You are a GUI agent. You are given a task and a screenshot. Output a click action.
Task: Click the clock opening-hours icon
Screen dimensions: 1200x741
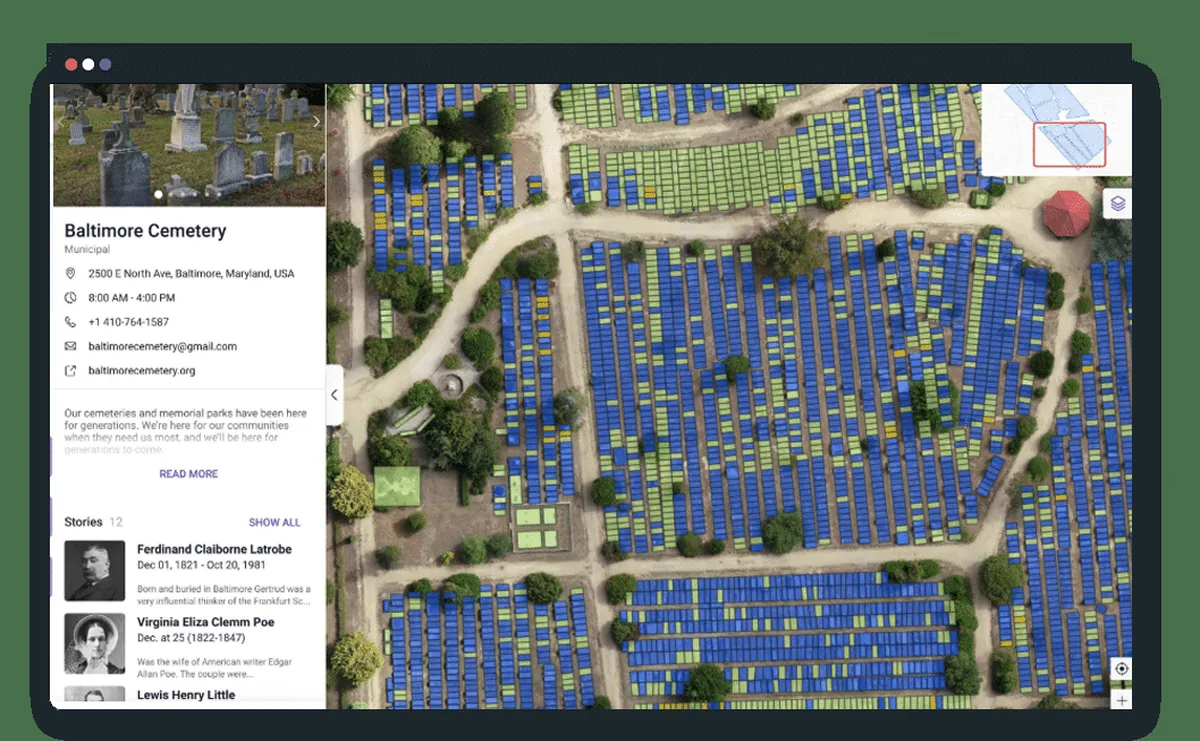71,298
